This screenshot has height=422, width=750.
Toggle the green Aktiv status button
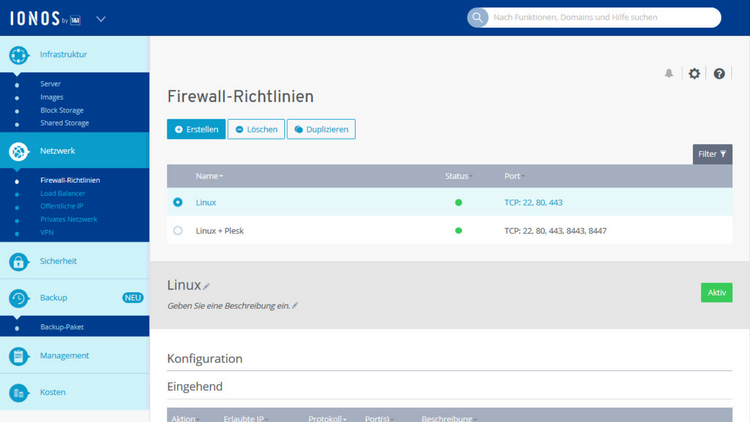(716, 292)
